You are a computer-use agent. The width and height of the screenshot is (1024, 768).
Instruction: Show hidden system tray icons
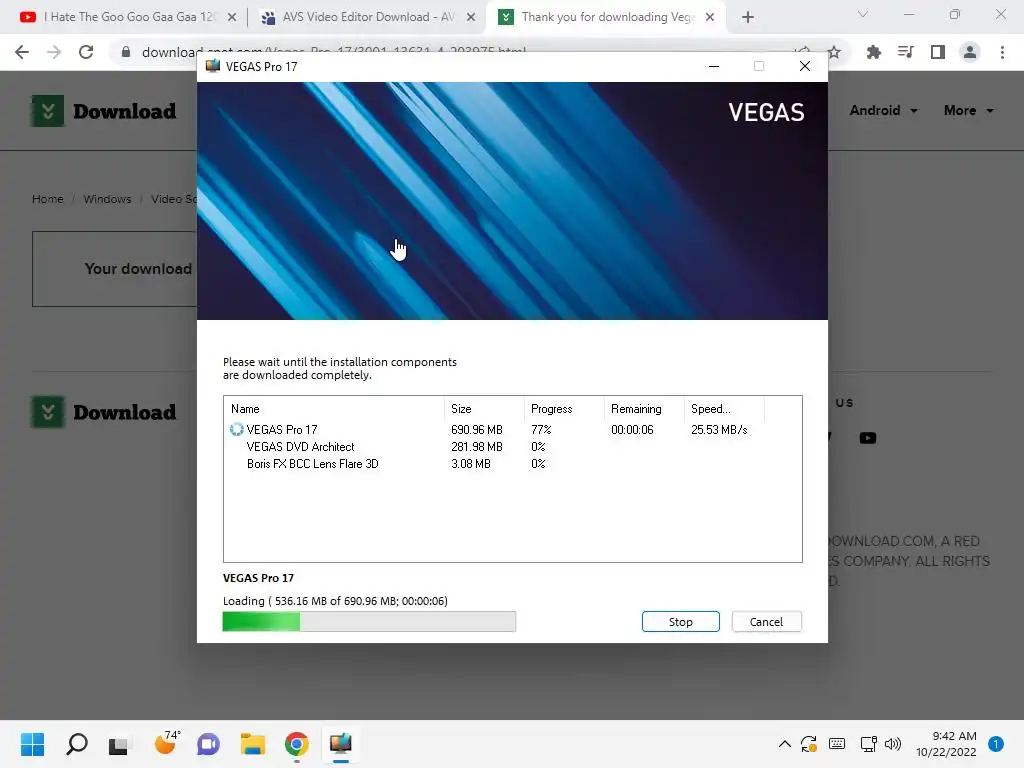(x=785, y=744)
